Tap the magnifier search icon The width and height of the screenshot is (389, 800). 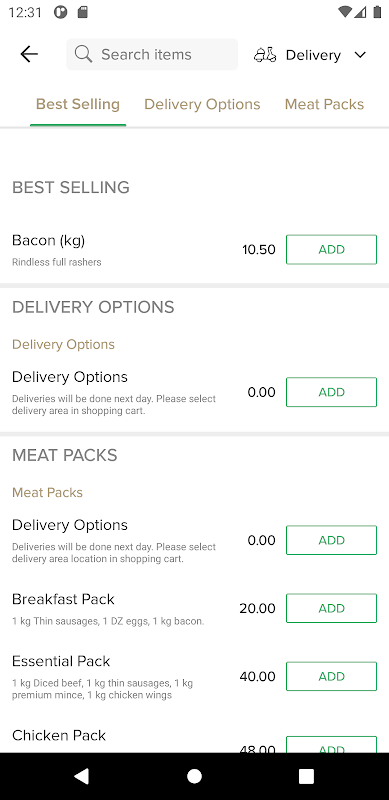coord(83,54)
